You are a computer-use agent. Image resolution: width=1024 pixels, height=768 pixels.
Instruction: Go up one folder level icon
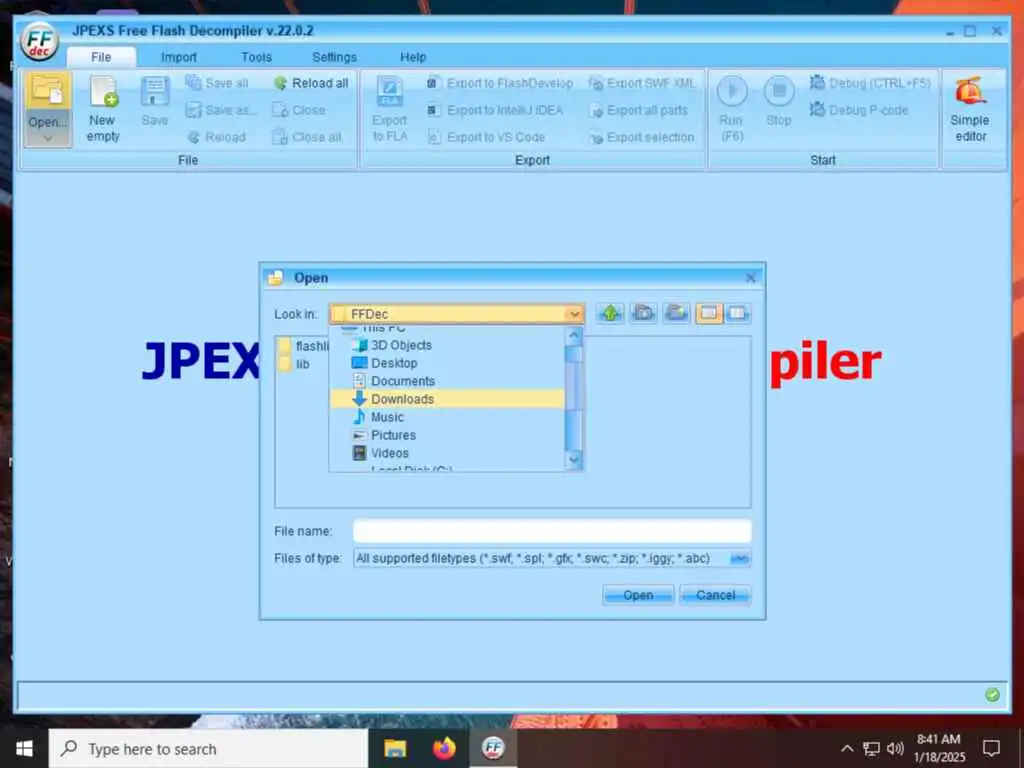pos(611,313)
